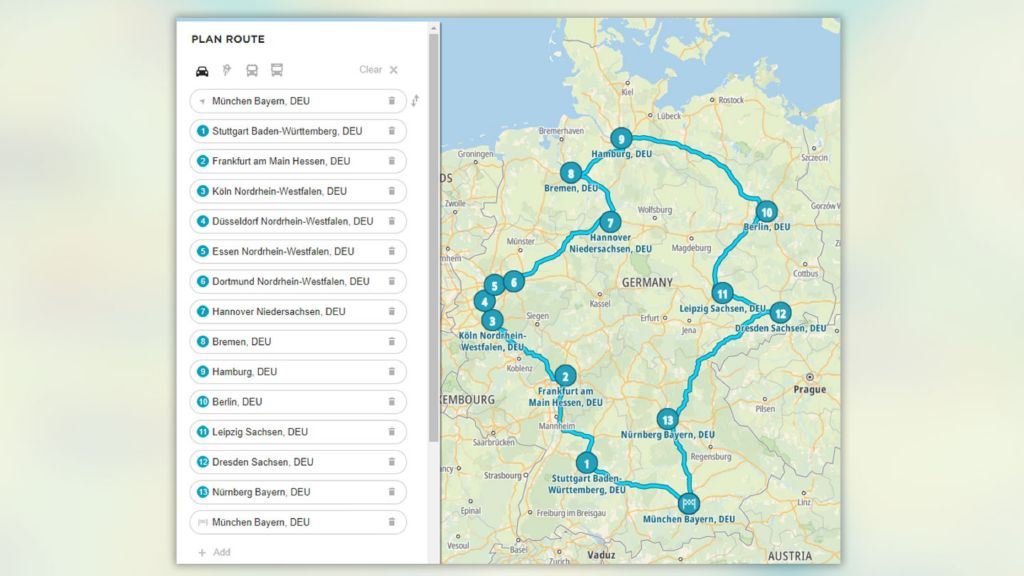Click the X icon next to Clear
This screenshot has width=1024, height=576.
coord(392,70)
